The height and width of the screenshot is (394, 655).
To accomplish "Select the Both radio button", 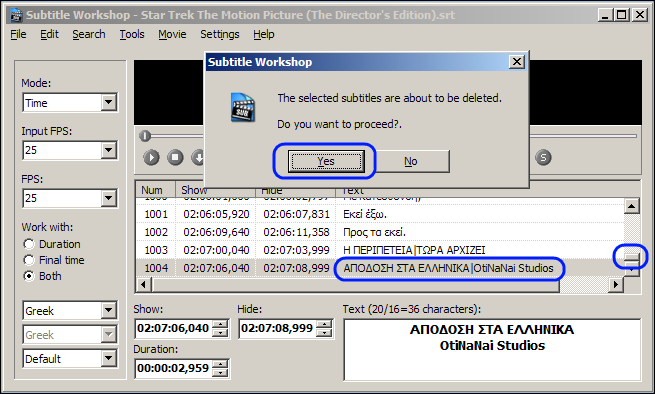I will (28, 276).
